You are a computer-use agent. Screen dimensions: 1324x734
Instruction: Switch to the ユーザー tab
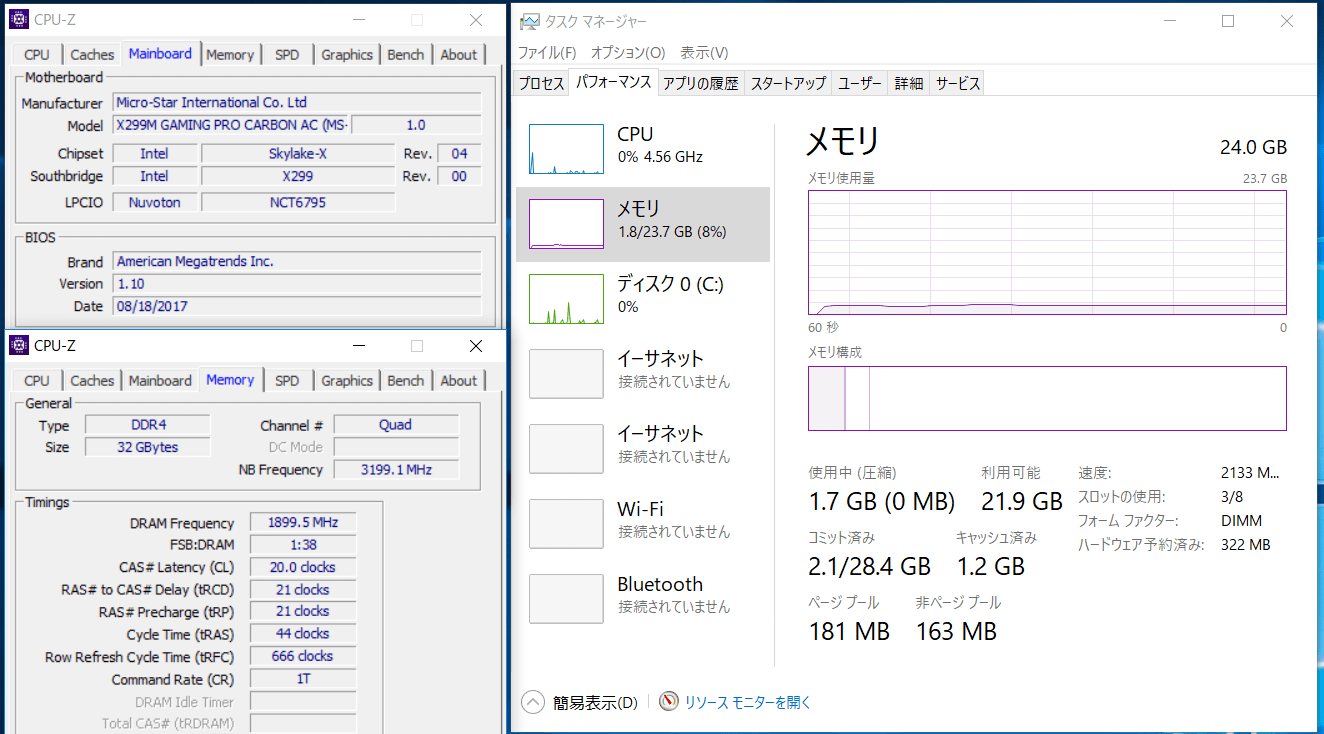point(860,84)
